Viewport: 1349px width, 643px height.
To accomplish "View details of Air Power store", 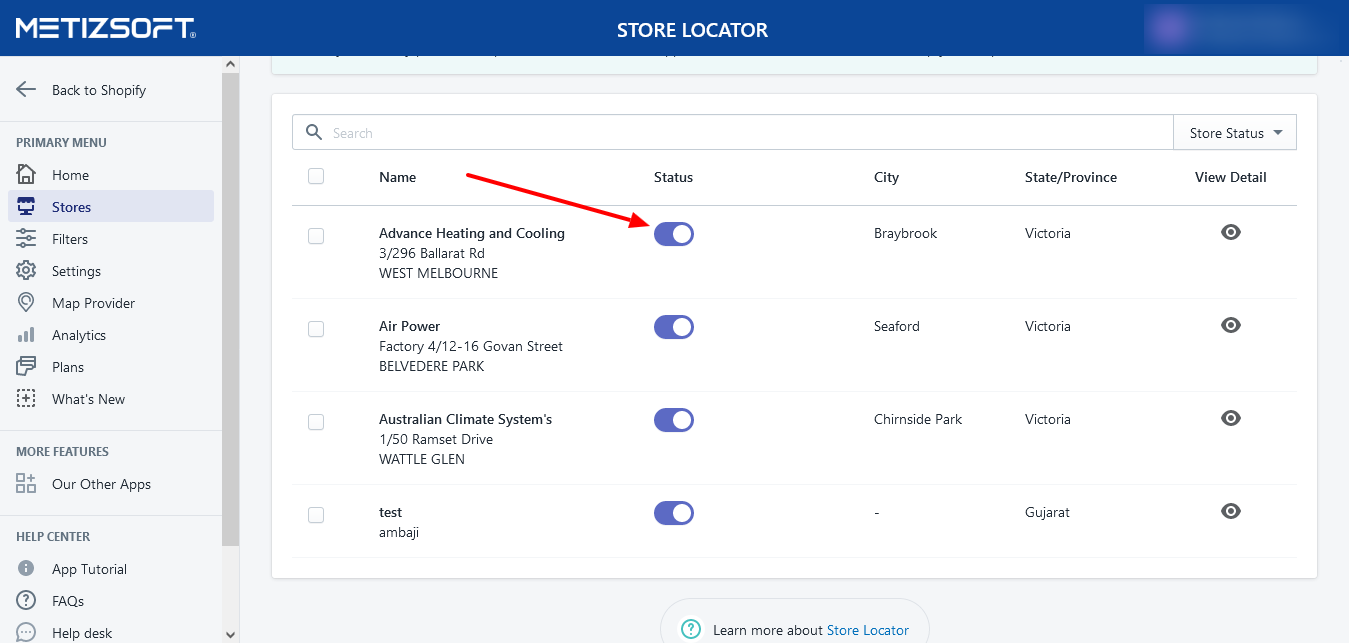I will click(x=1231, y=325).
